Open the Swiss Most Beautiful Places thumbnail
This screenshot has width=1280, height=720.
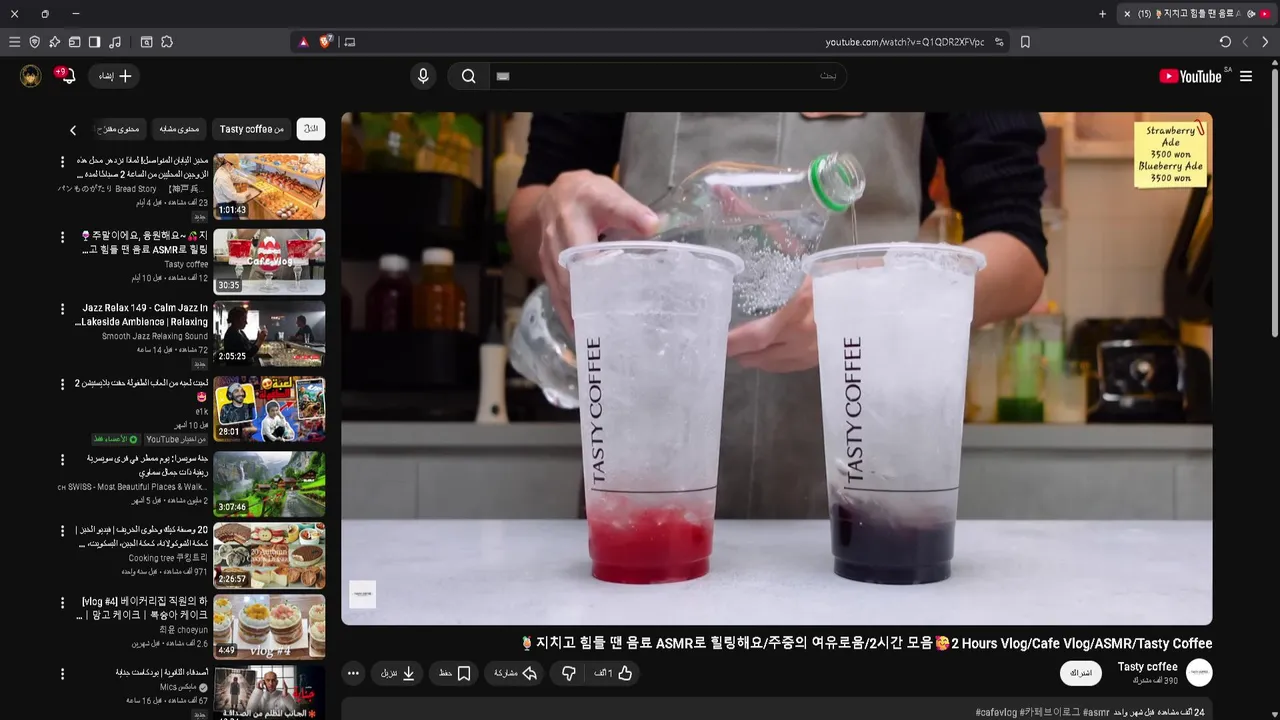(269, 483)
